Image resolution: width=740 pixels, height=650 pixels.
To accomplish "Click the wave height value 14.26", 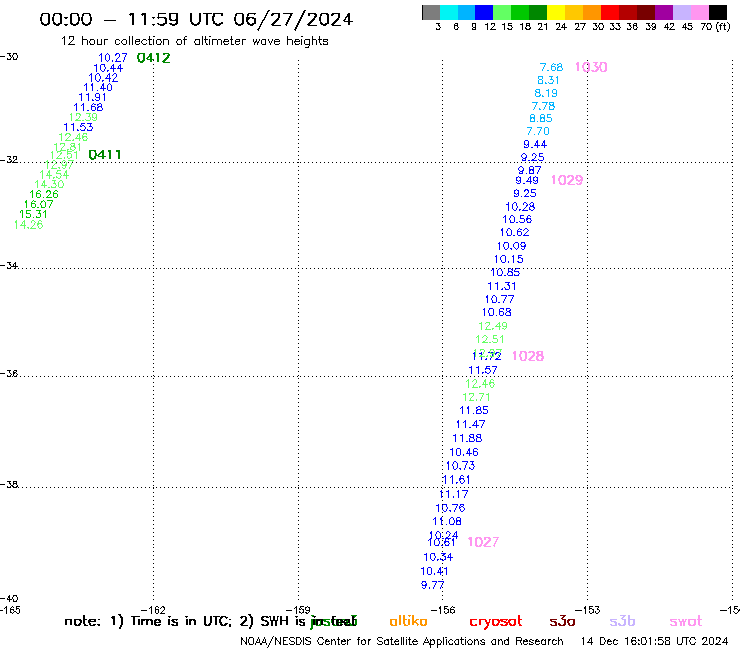I will pos(28,225).
